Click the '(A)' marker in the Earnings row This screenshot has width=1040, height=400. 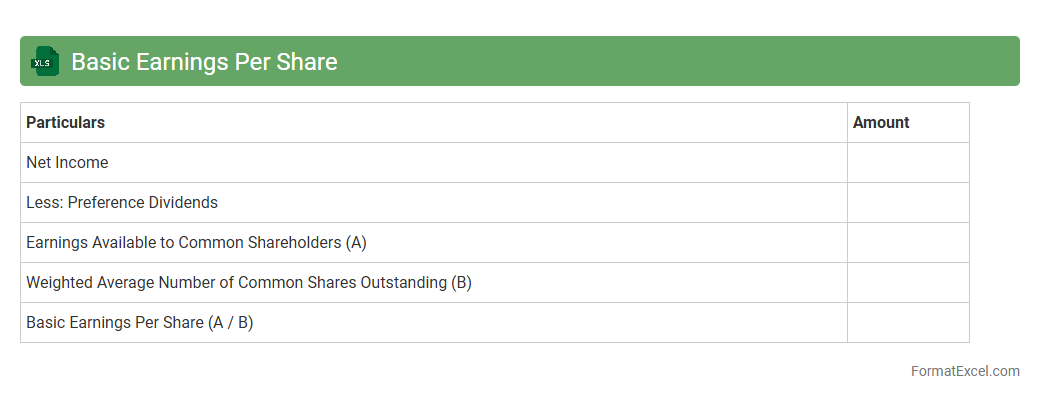click(356, 243)
